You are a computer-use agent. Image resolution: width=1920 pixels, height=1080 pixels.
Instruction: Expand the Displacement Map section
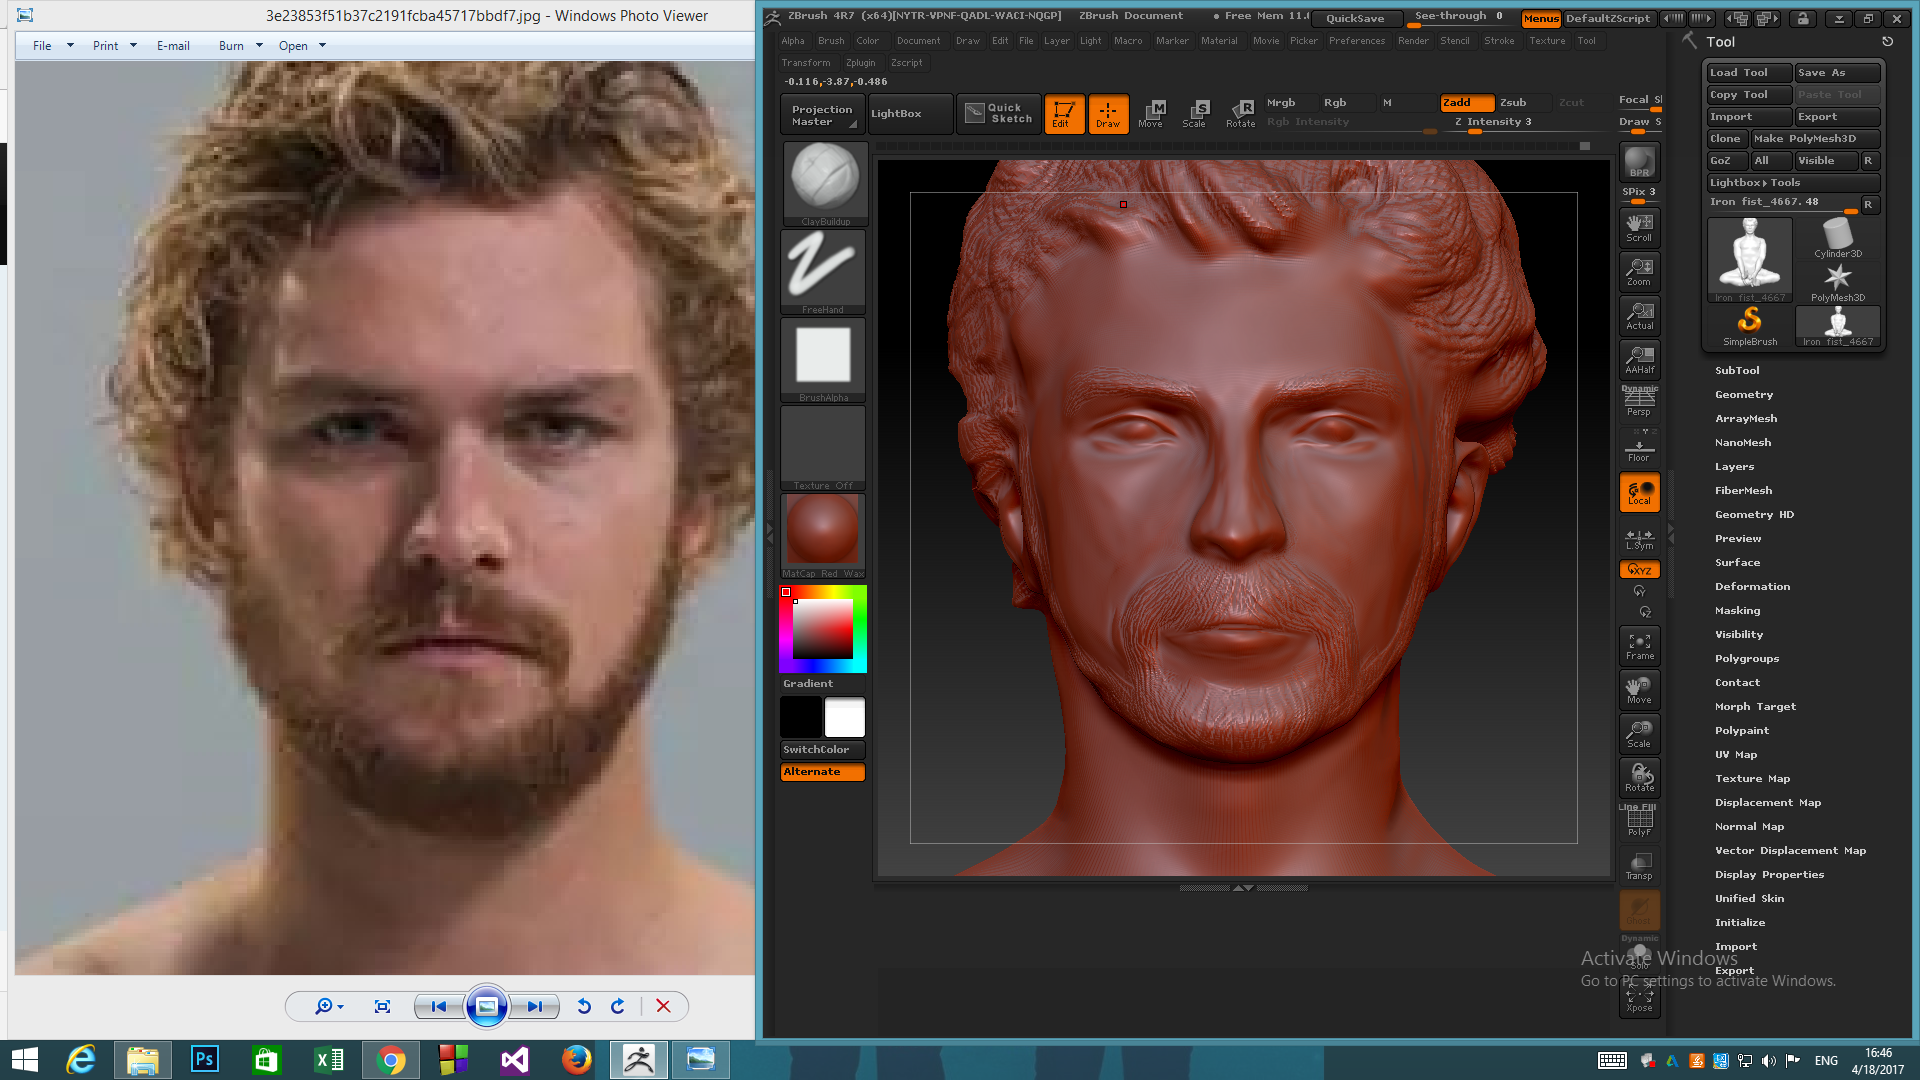(1768, 802)
